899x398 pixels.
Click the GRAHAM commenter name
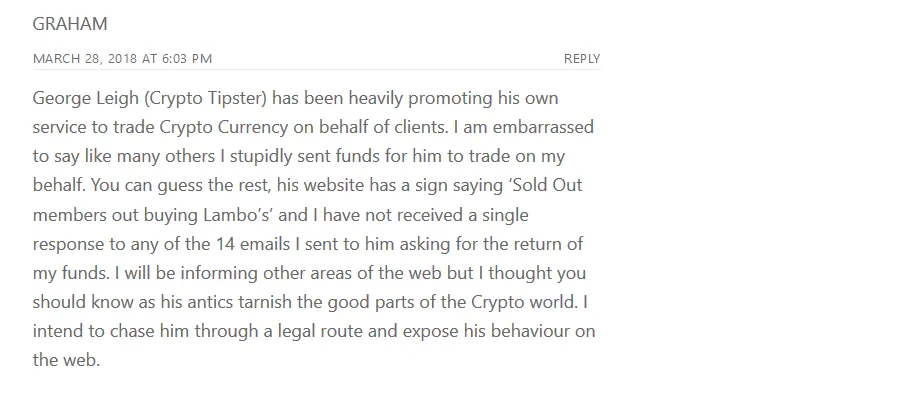(70, 24)
